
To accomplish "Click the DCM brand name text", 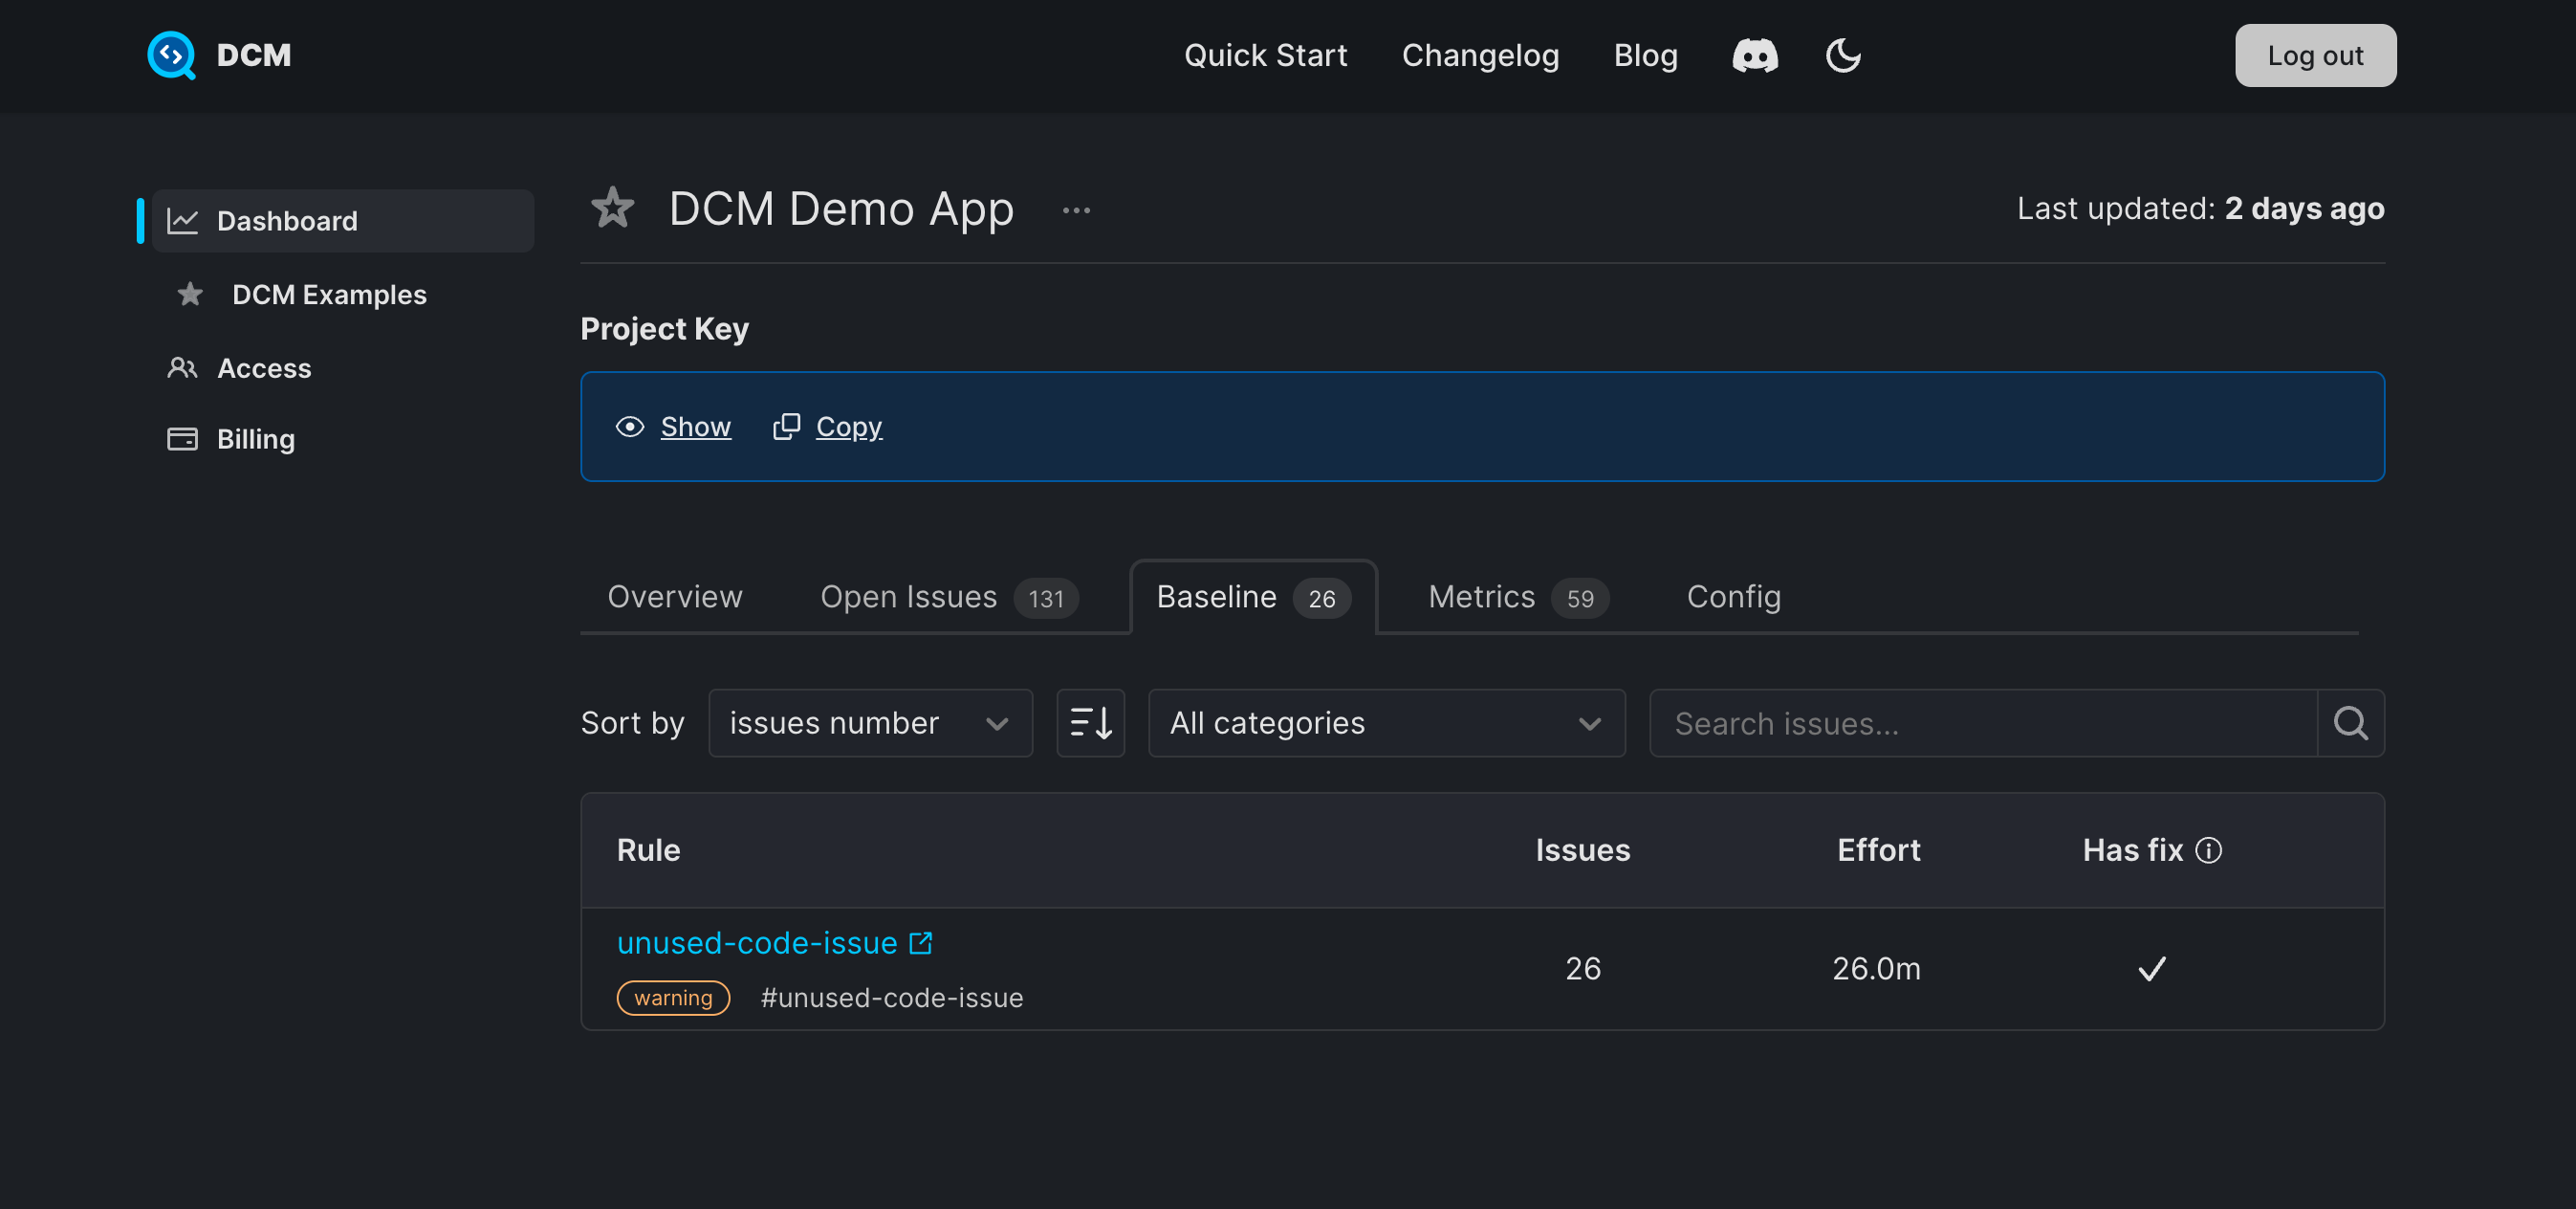I will (x=254, y=55).
